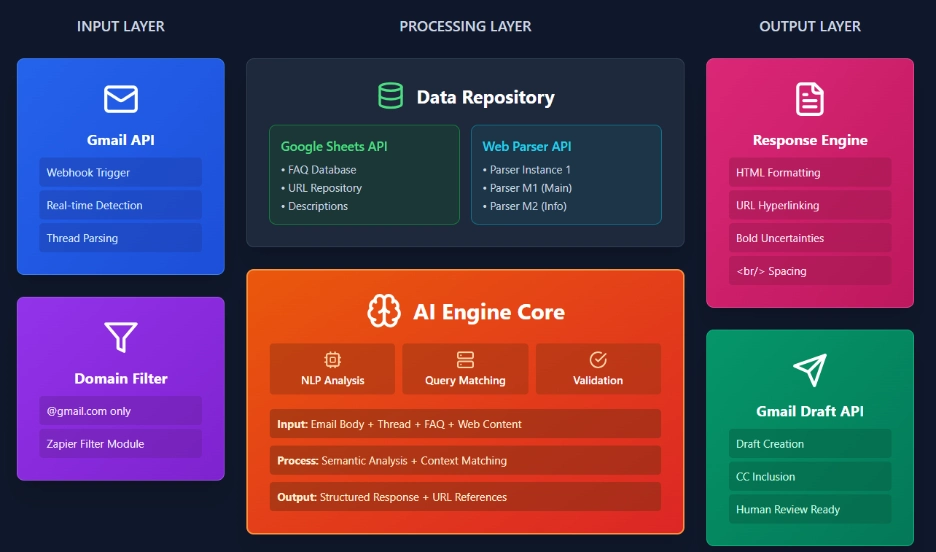
Task: Select the NLP Analysis tile
Action: (x=332, y=369)
